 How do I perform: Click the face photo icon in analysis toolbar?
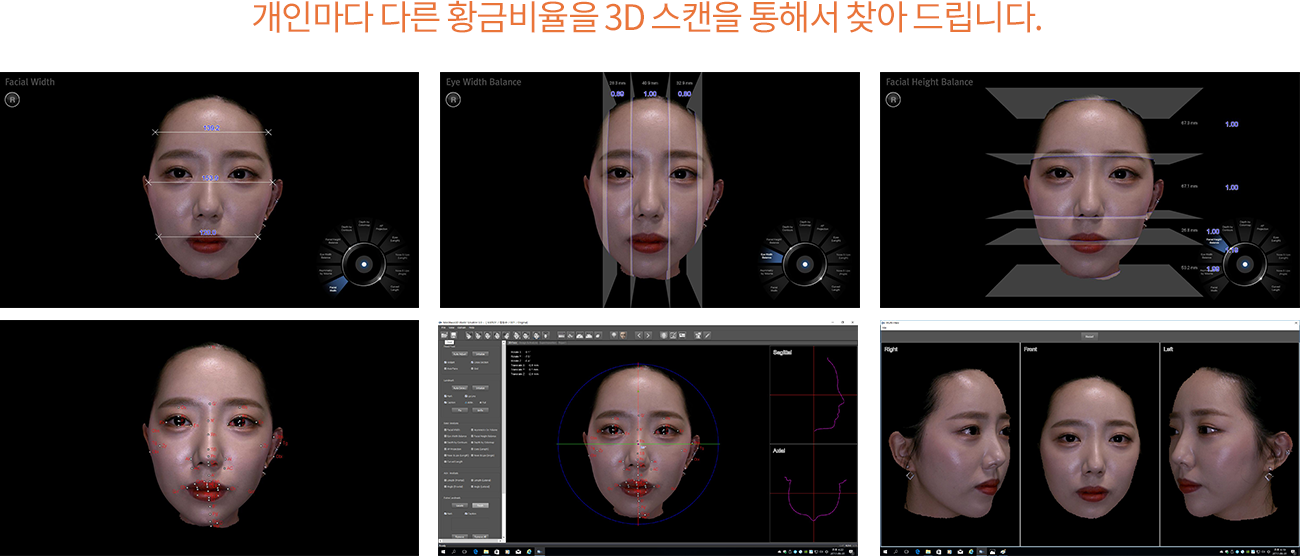[623, 335]
